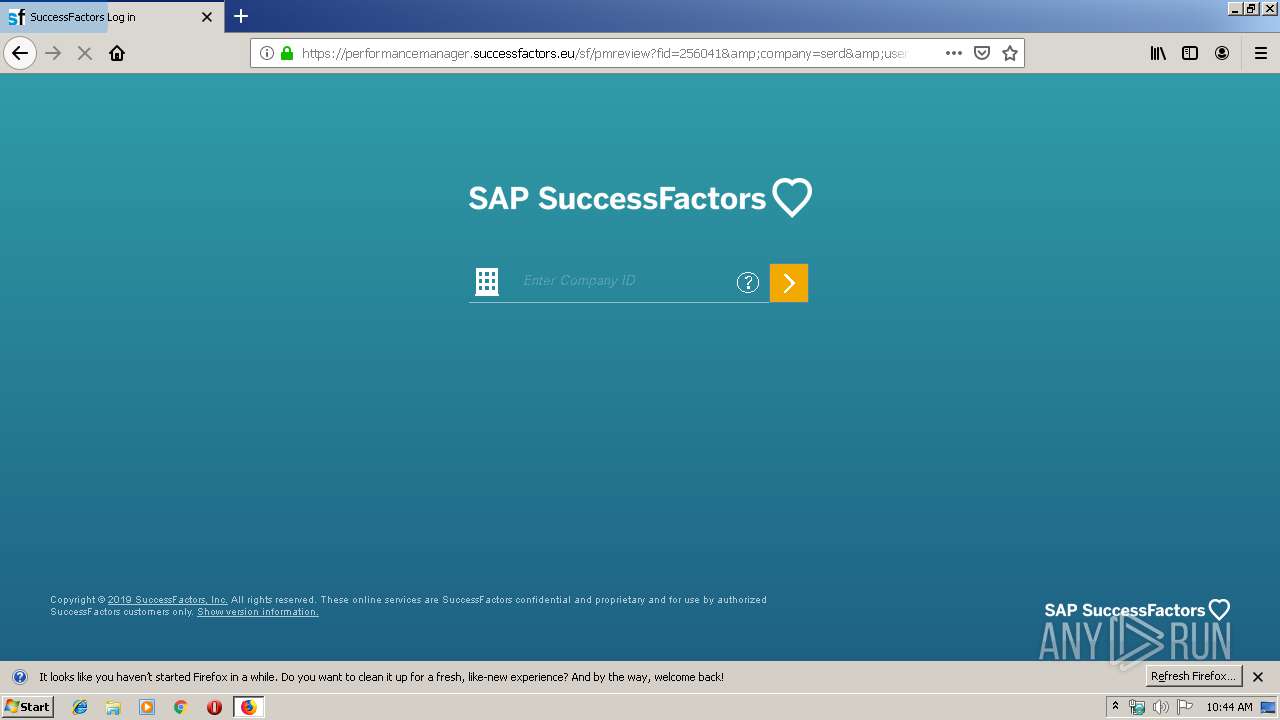
Task: Click network icon in system tray
Action: (1137, 707)
